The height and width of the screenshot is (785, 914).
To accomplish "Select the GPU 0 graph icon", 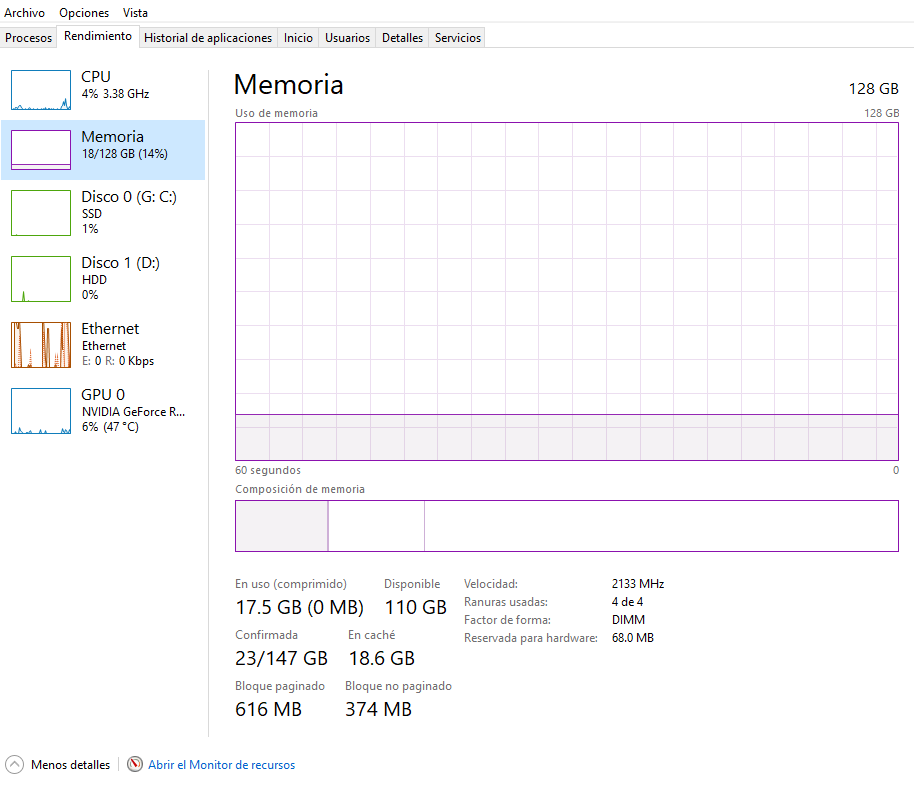I will pyautogui.click(x=41, y=410).
